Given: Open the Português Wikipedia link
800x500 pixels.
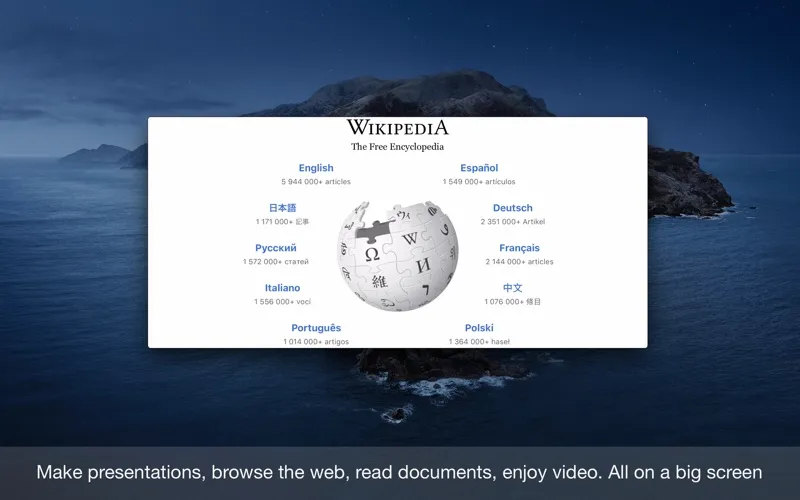Looking at the screenshot, I should [x=316, y=328].
